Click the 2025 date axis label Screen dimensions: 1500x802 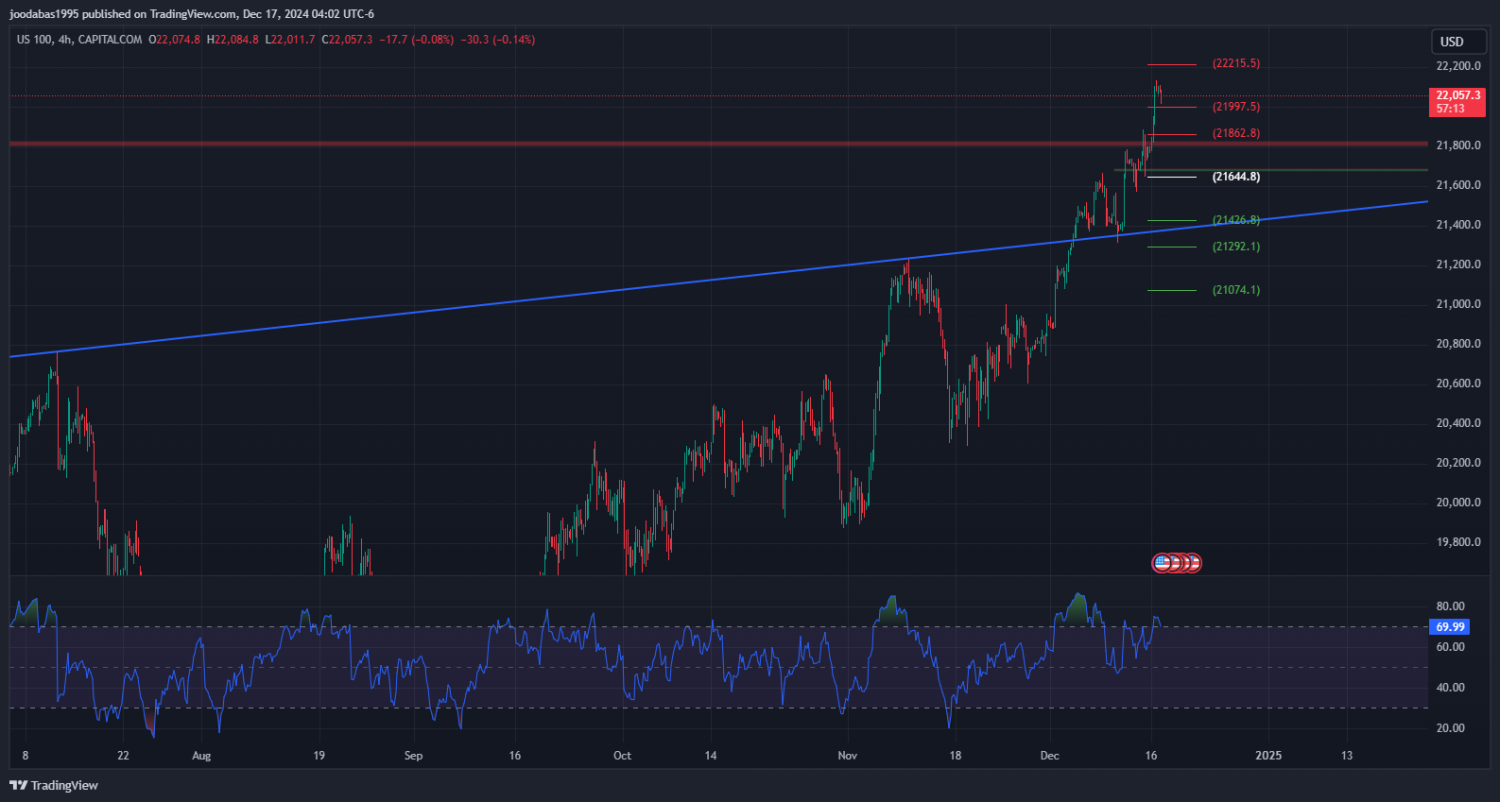(1268, 755)
